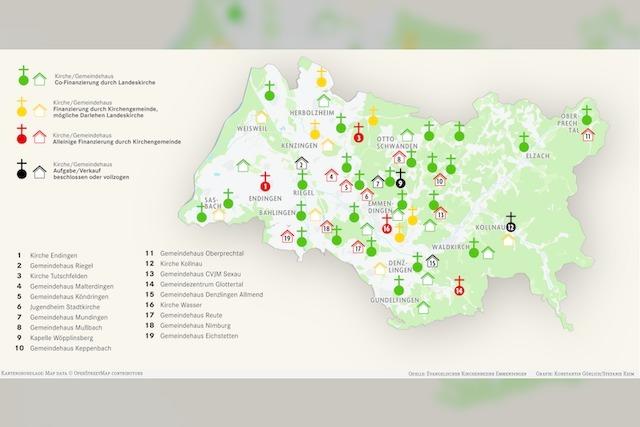
Task: Click black house marker 2 near Kenzingen
Action: (x=301, y=163)
